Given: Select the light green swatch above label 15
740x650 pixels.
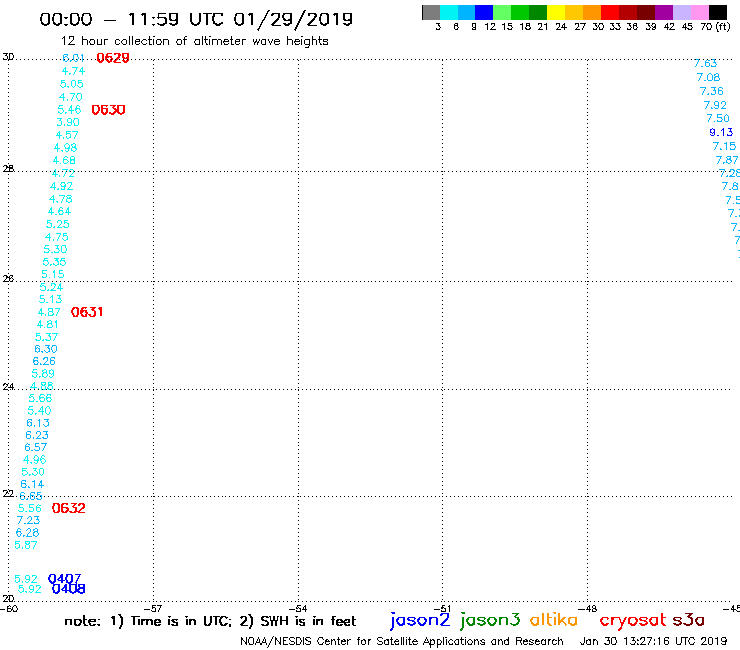Looking at the screenshot, I should click(x=502, y=12).
